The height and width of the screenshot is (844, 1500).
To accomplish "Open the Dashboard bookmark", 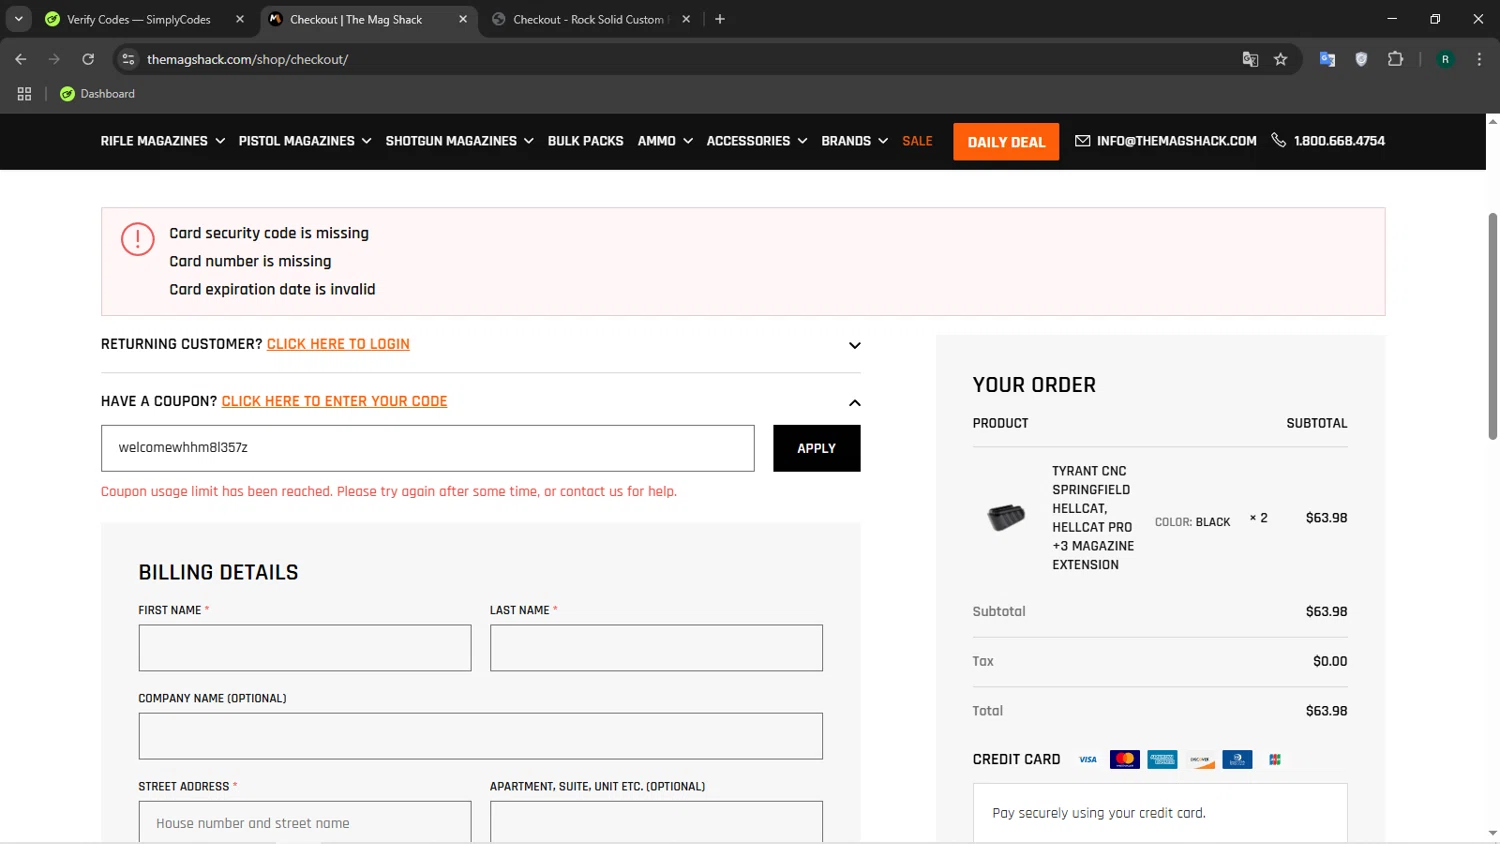I will pyautogui.click(x=97, y=94).
